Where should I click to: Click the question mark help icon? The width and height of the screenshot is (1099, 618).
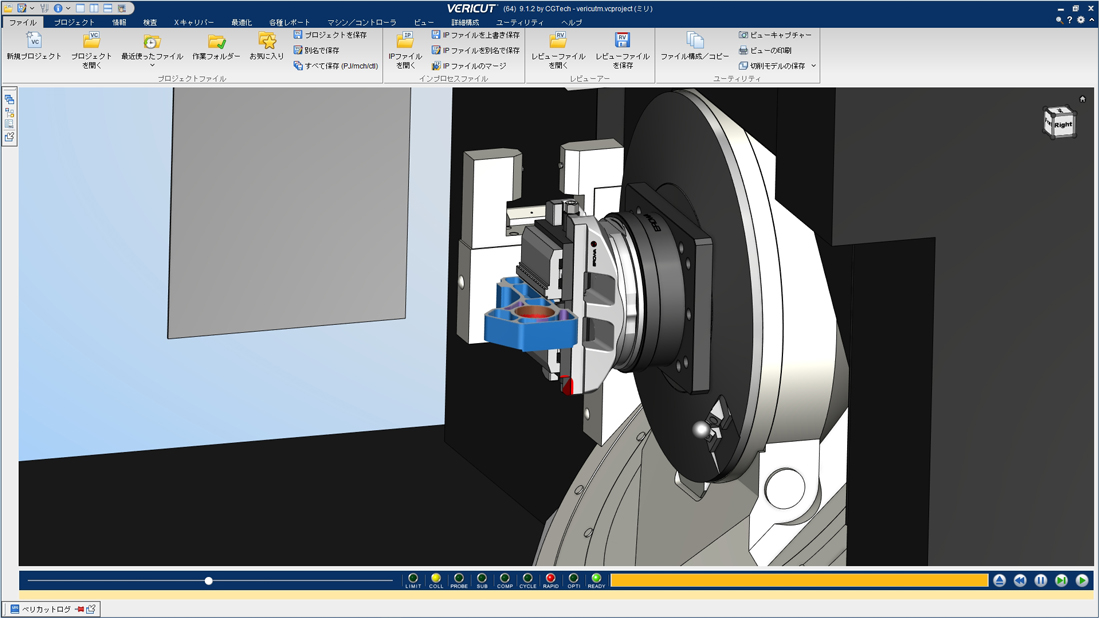pos(1070,20)
